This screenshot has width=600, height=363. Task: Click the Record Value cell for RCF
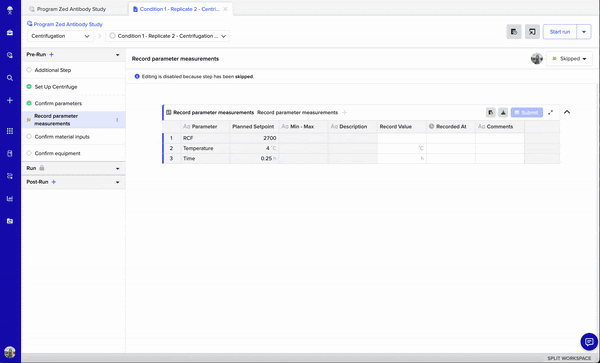click(x=402, y=138)
